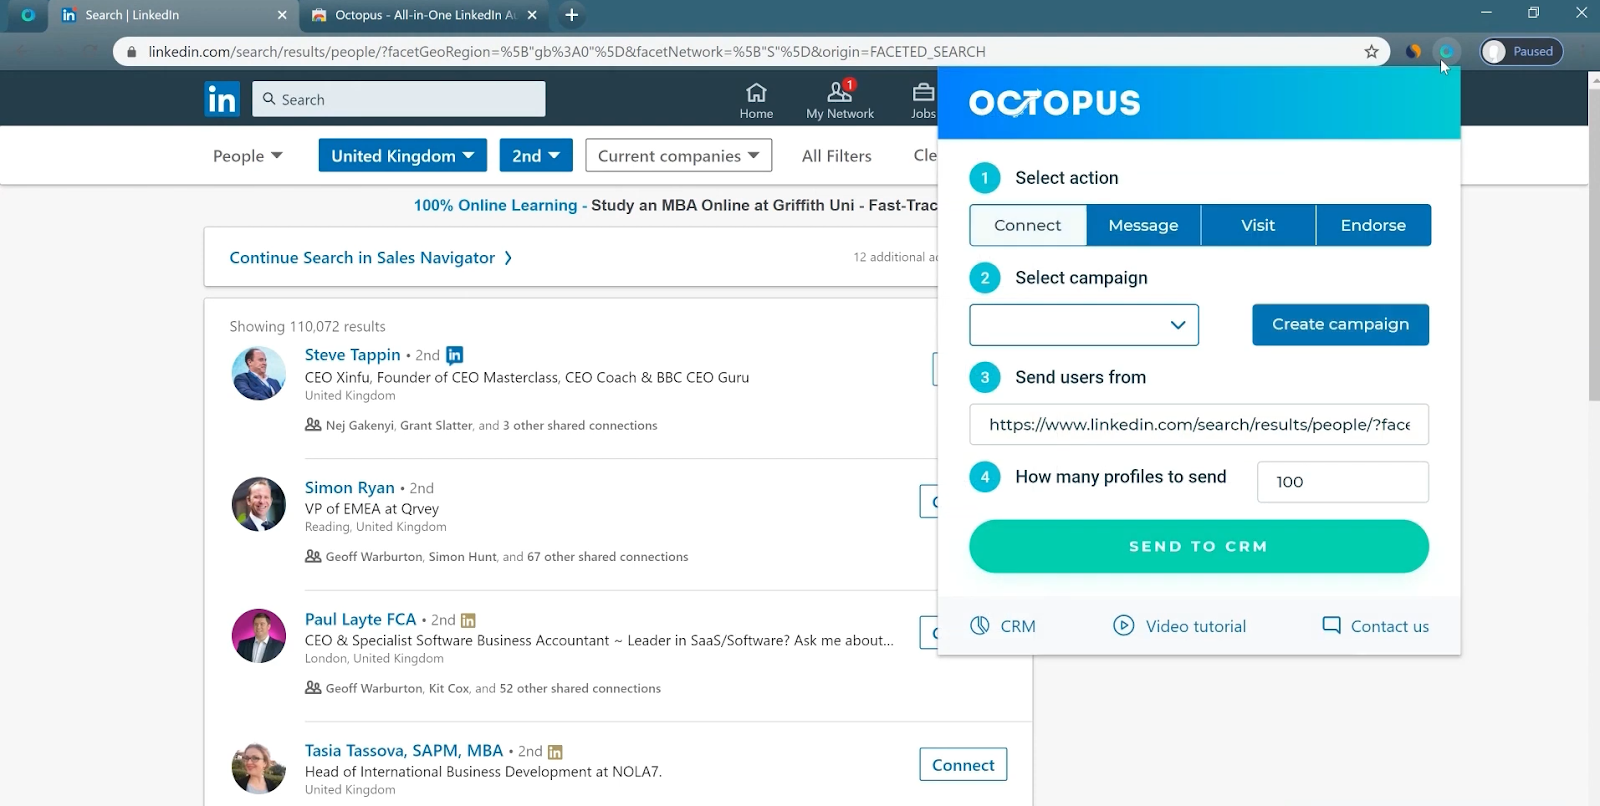
Task: Open the Select campaign dropdown
Action: pos(1084,325)
